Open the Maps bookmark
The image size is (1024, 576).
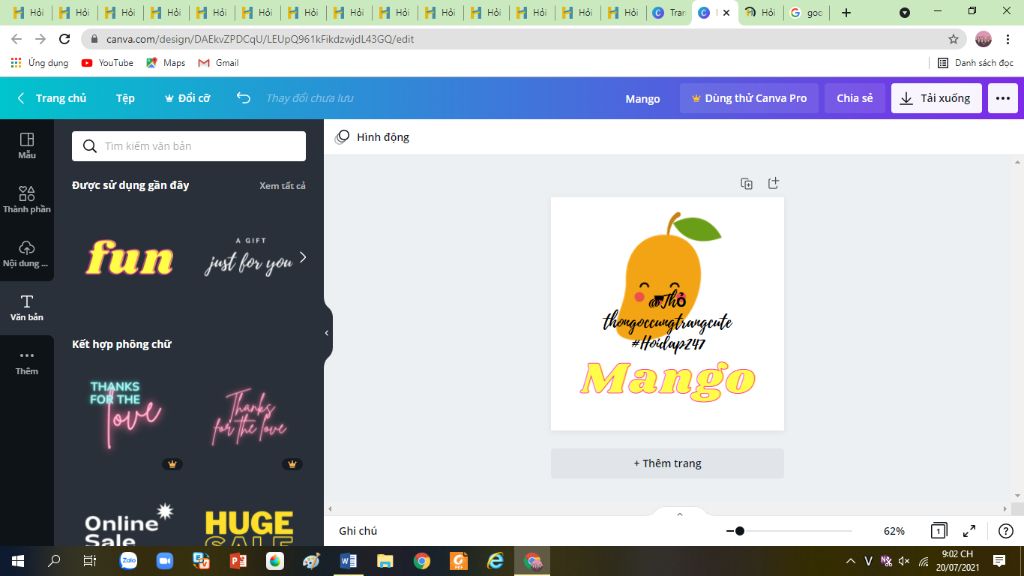166,63
